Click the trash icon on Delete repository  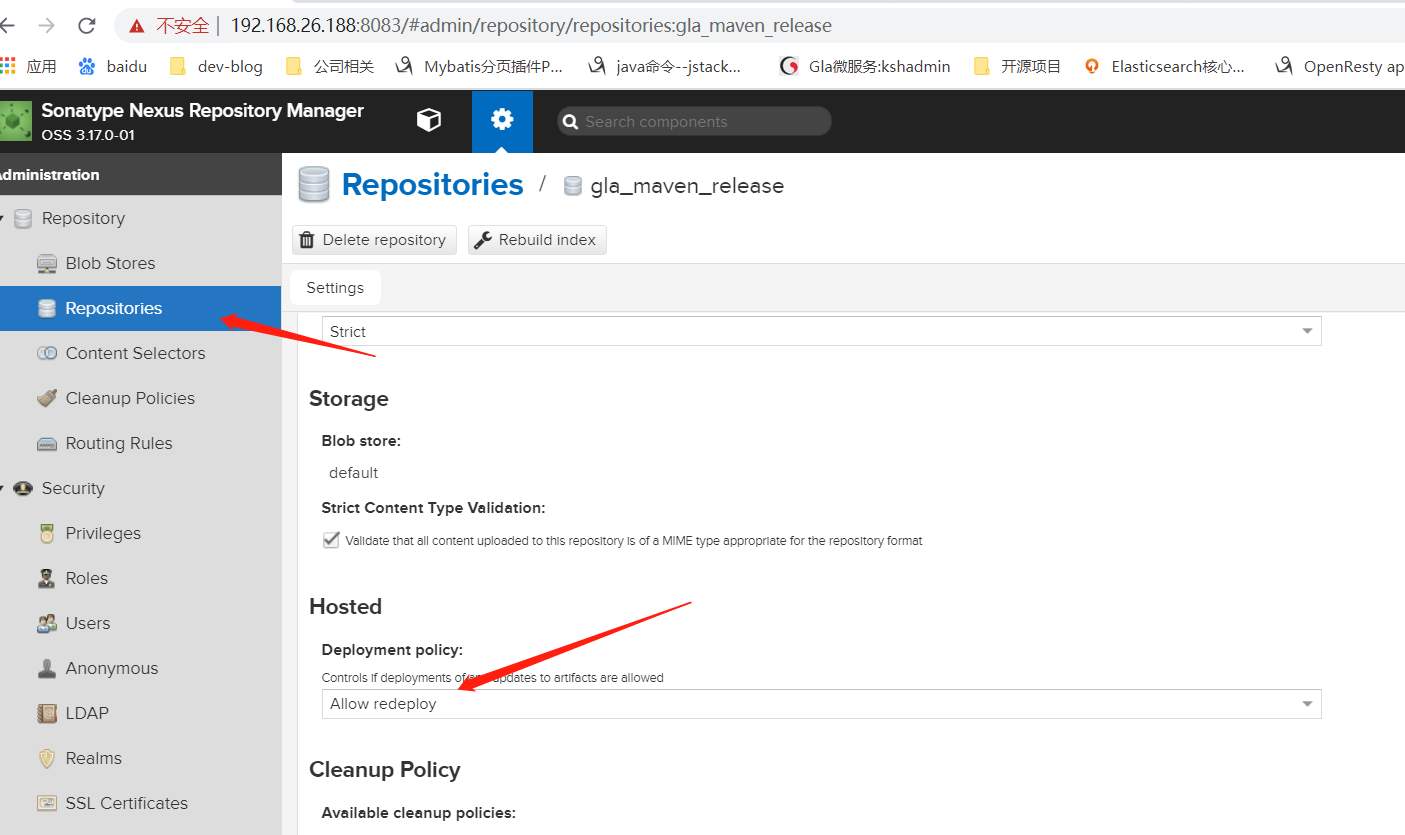coord(308,240)
